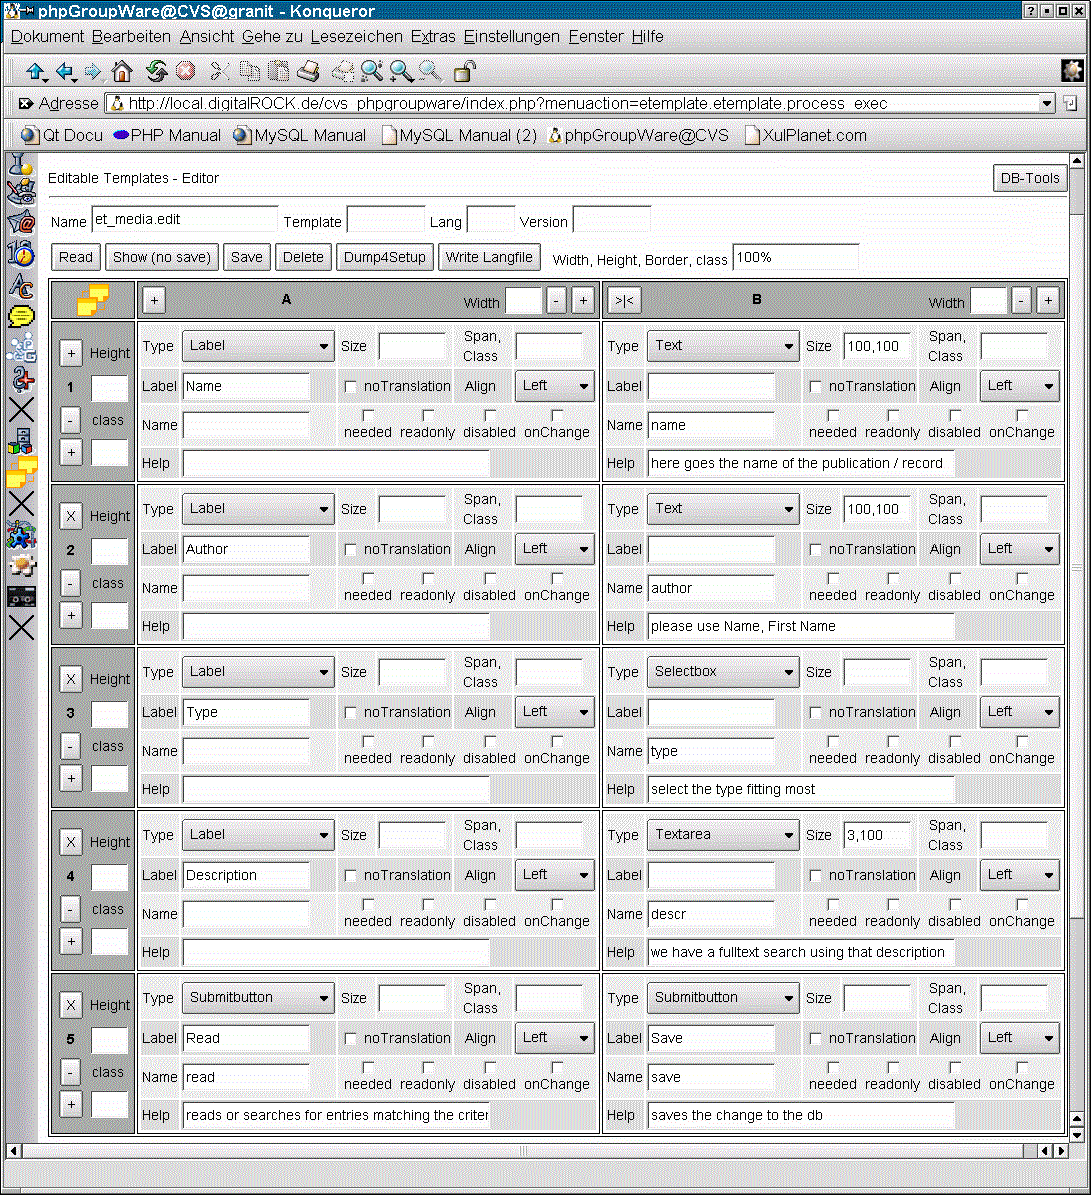Reload the current page
This screenshot has height=1195, width=1091.
156,72
